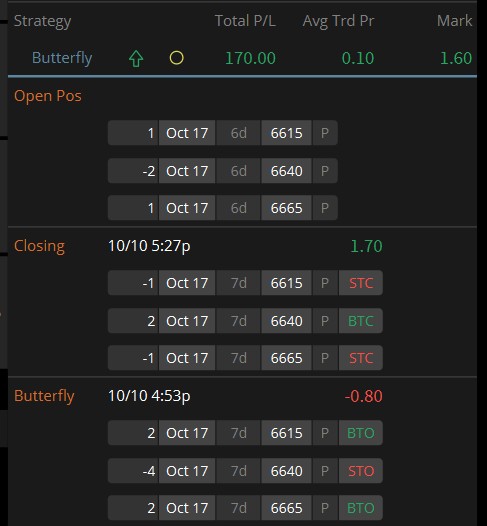
Task: Select open position leg with 6640 strike
Action: pyautogui.click(x=222, y=171)
